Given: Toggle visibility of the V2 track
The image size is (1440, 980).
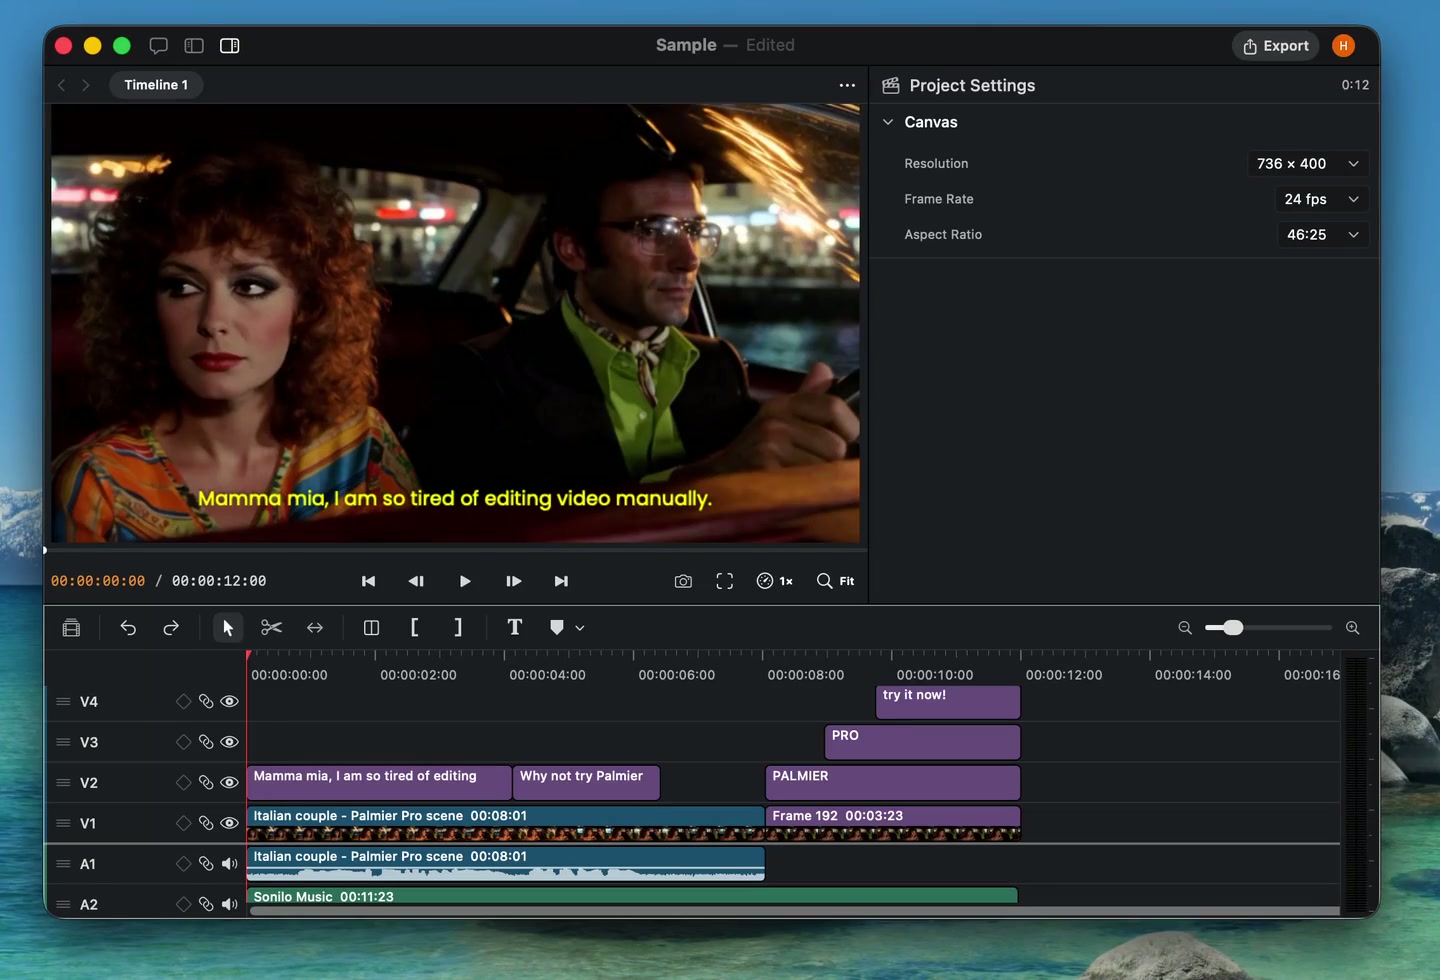Looking at the screenshot, I should tap(229, 783).
